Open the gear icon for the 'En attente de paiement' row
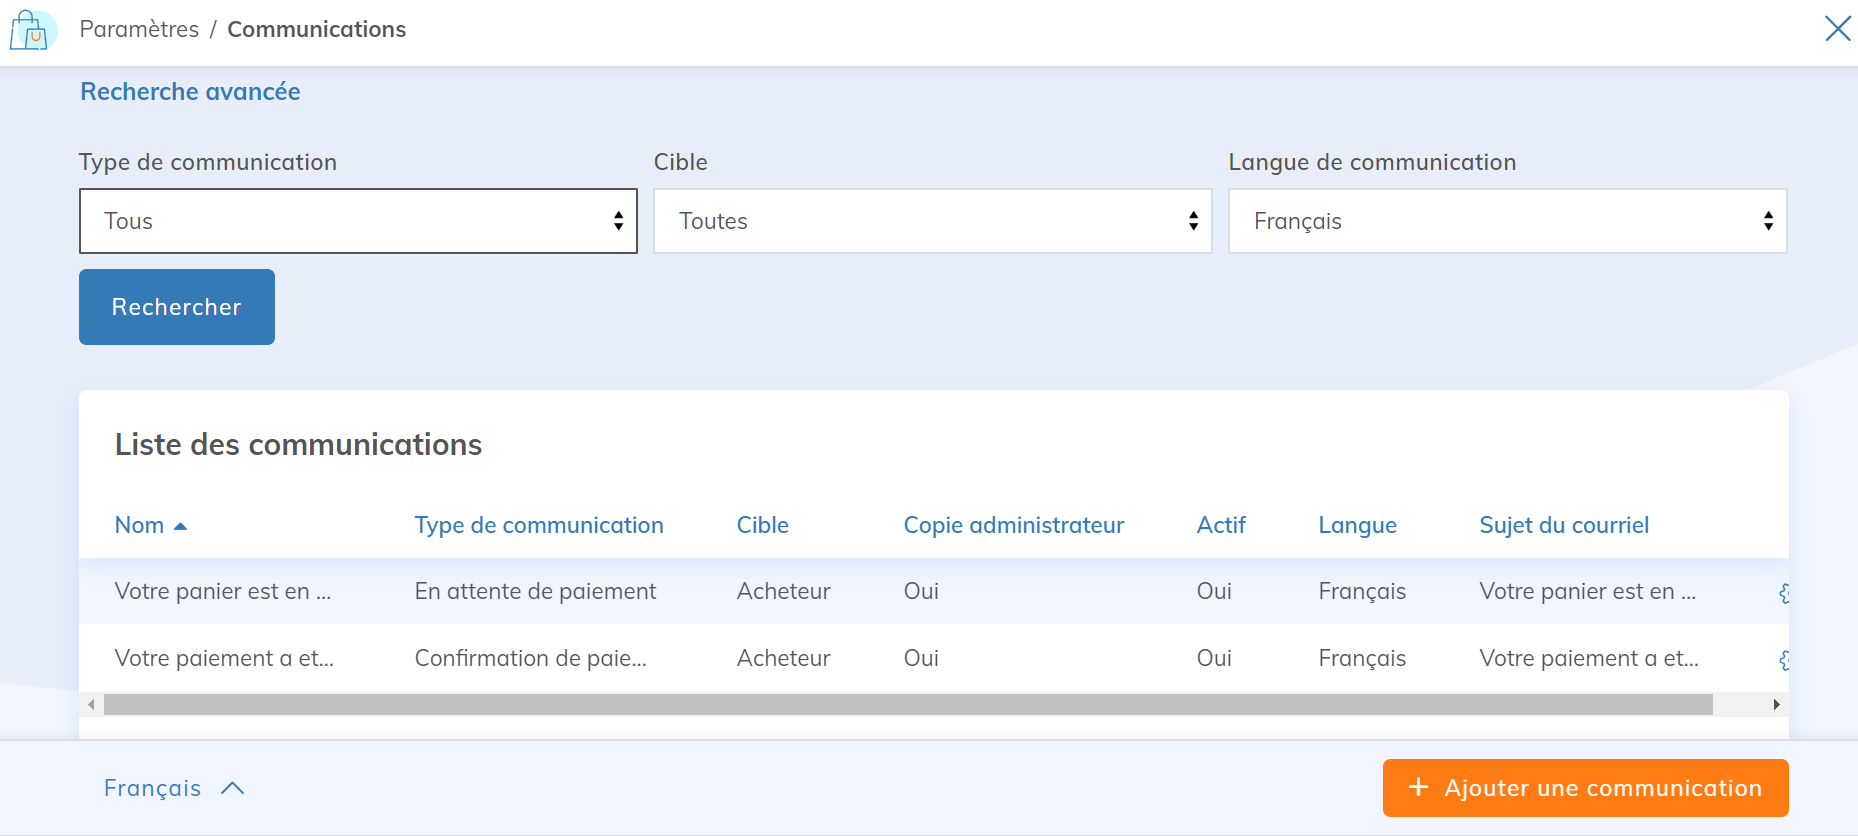This screenshot has width=1858, height=836. [1783, 593]
